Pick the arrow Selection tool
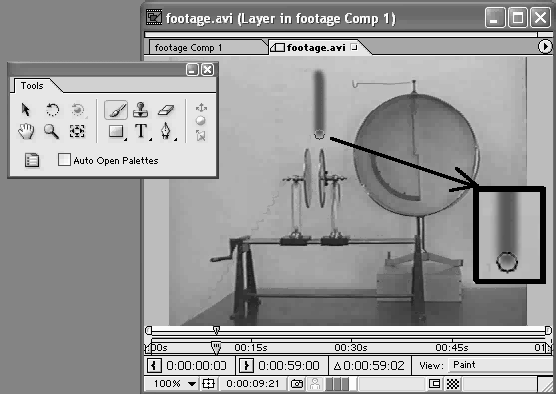The width and height of the screenshot is (556, 394). point(26,110)
